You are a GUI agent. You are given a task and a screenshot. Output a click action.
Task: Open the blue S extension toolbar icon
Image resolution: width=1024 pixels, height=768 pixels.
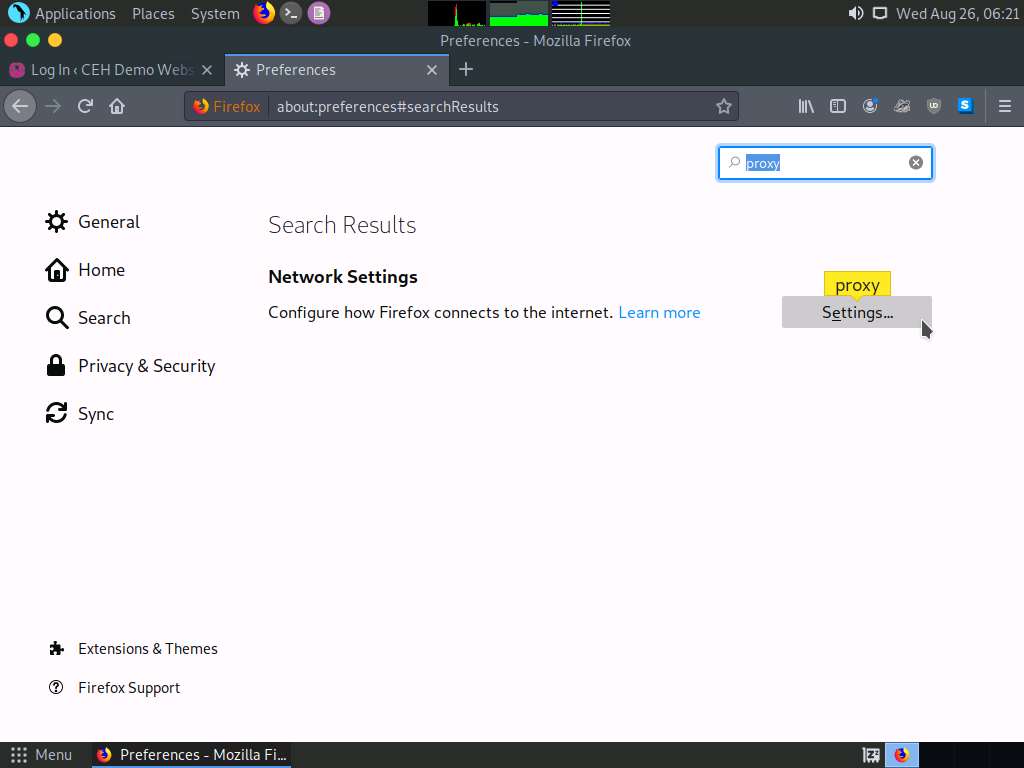click(x=966, y=106)
